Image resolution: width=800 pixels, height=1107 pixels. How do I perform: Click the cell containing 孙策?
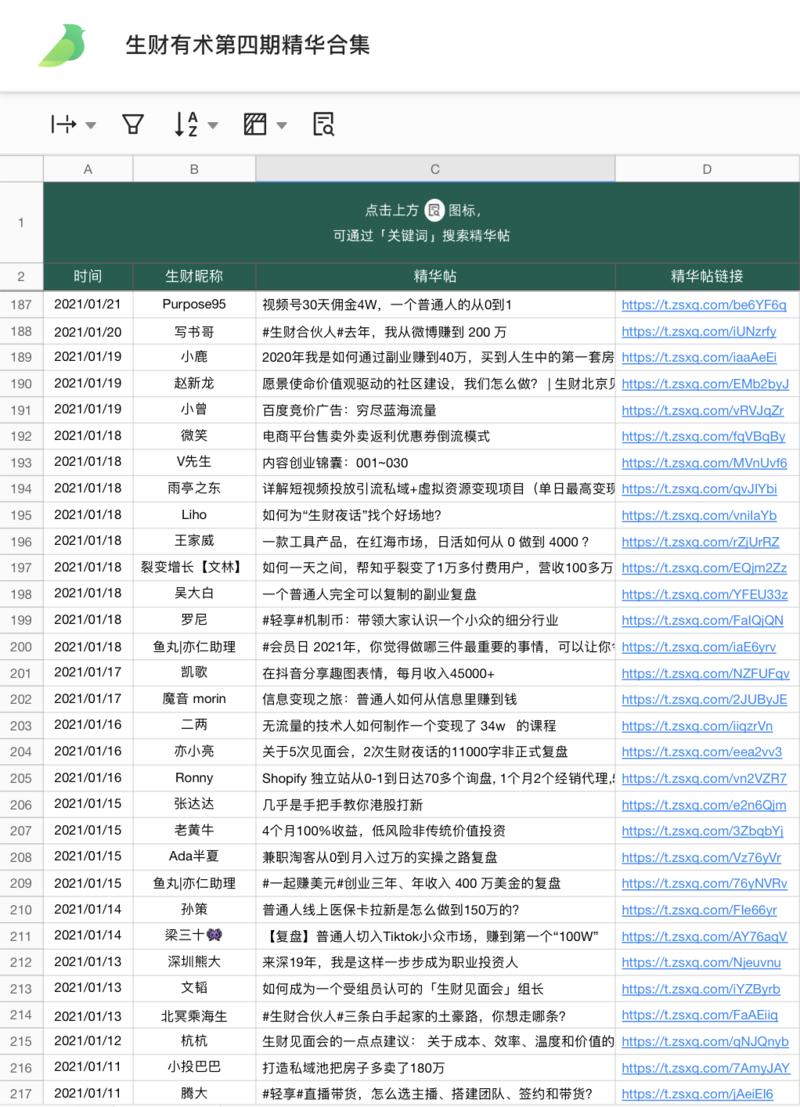[x=193, y=910]
